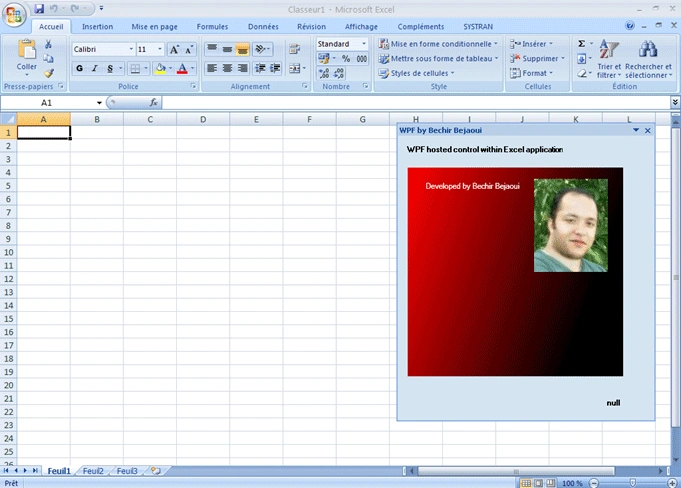Align text left
Image resolution: width=681 pixels, height=488 pixels.
pos(212,68)
